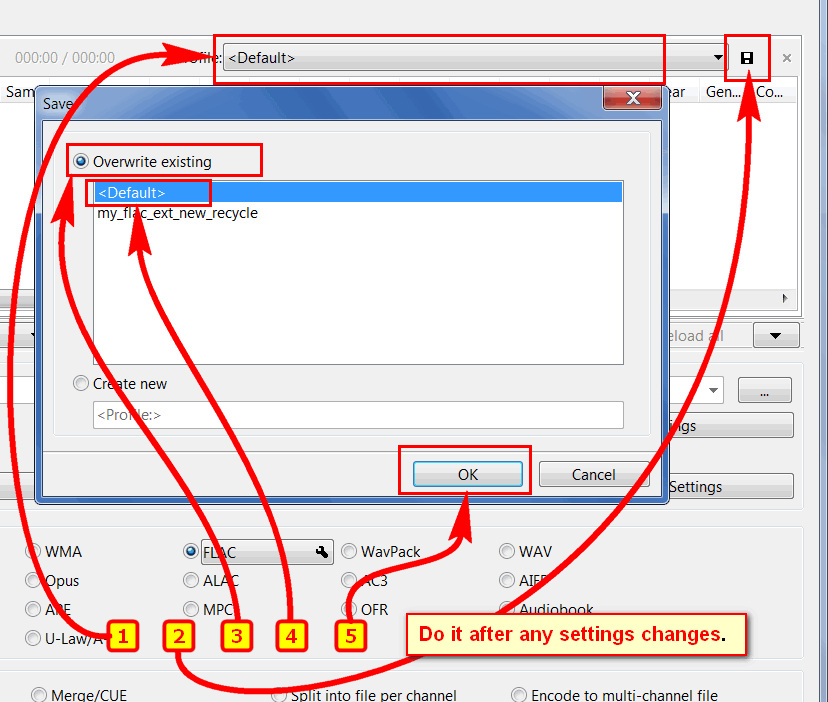Choose the WMA output format
This screenshot has height=702, width=828.
33,551
